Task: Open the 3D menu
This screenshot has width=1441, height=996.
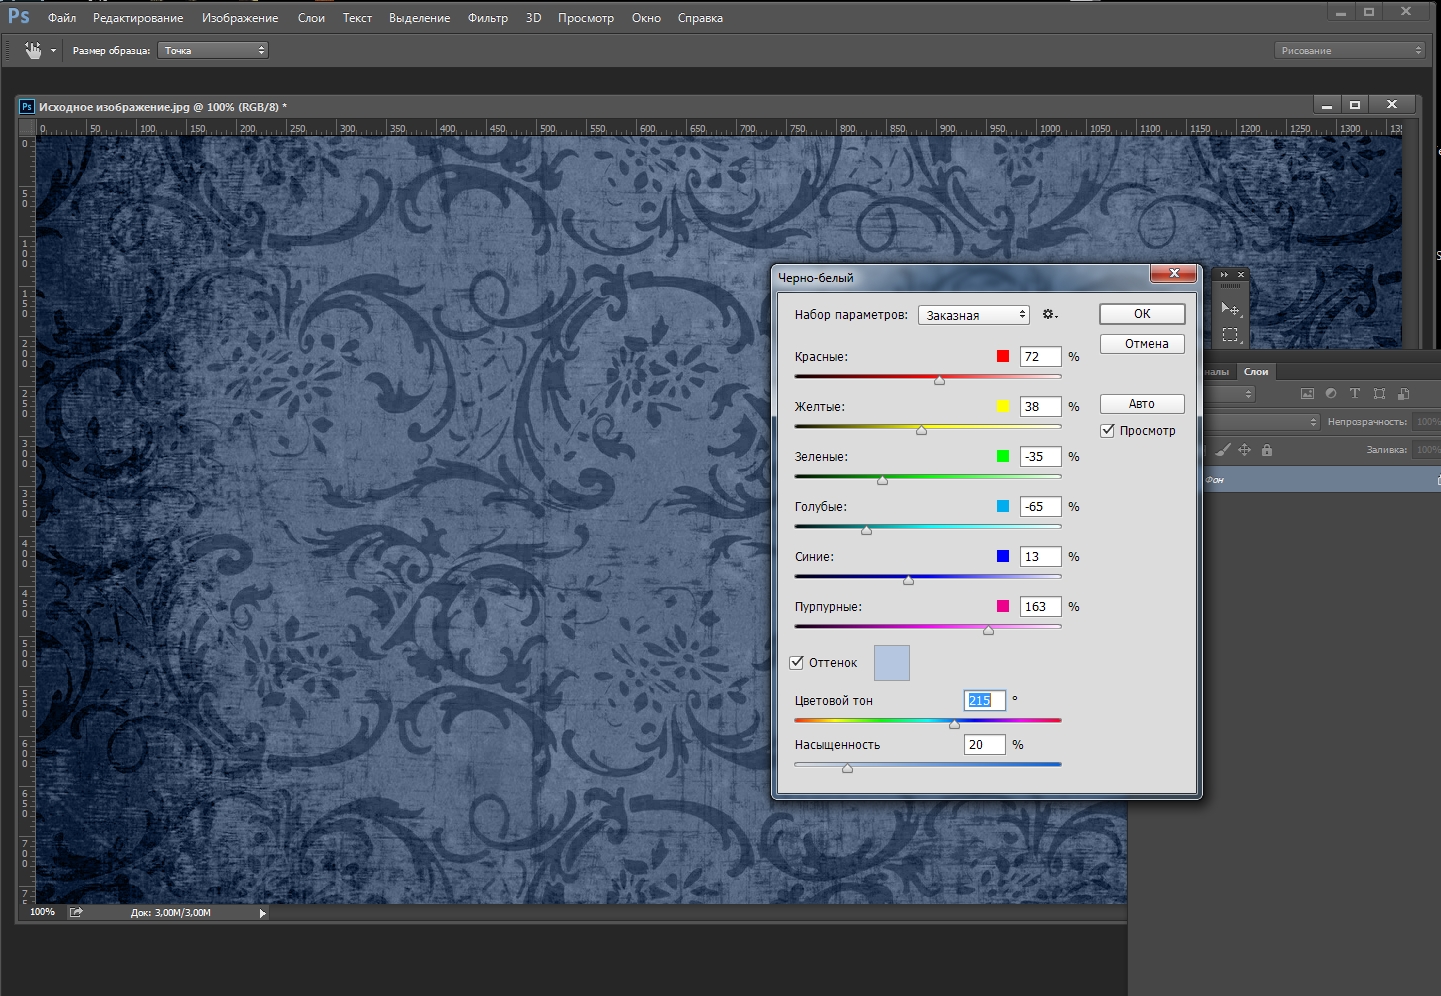Action: coord(533,18)
